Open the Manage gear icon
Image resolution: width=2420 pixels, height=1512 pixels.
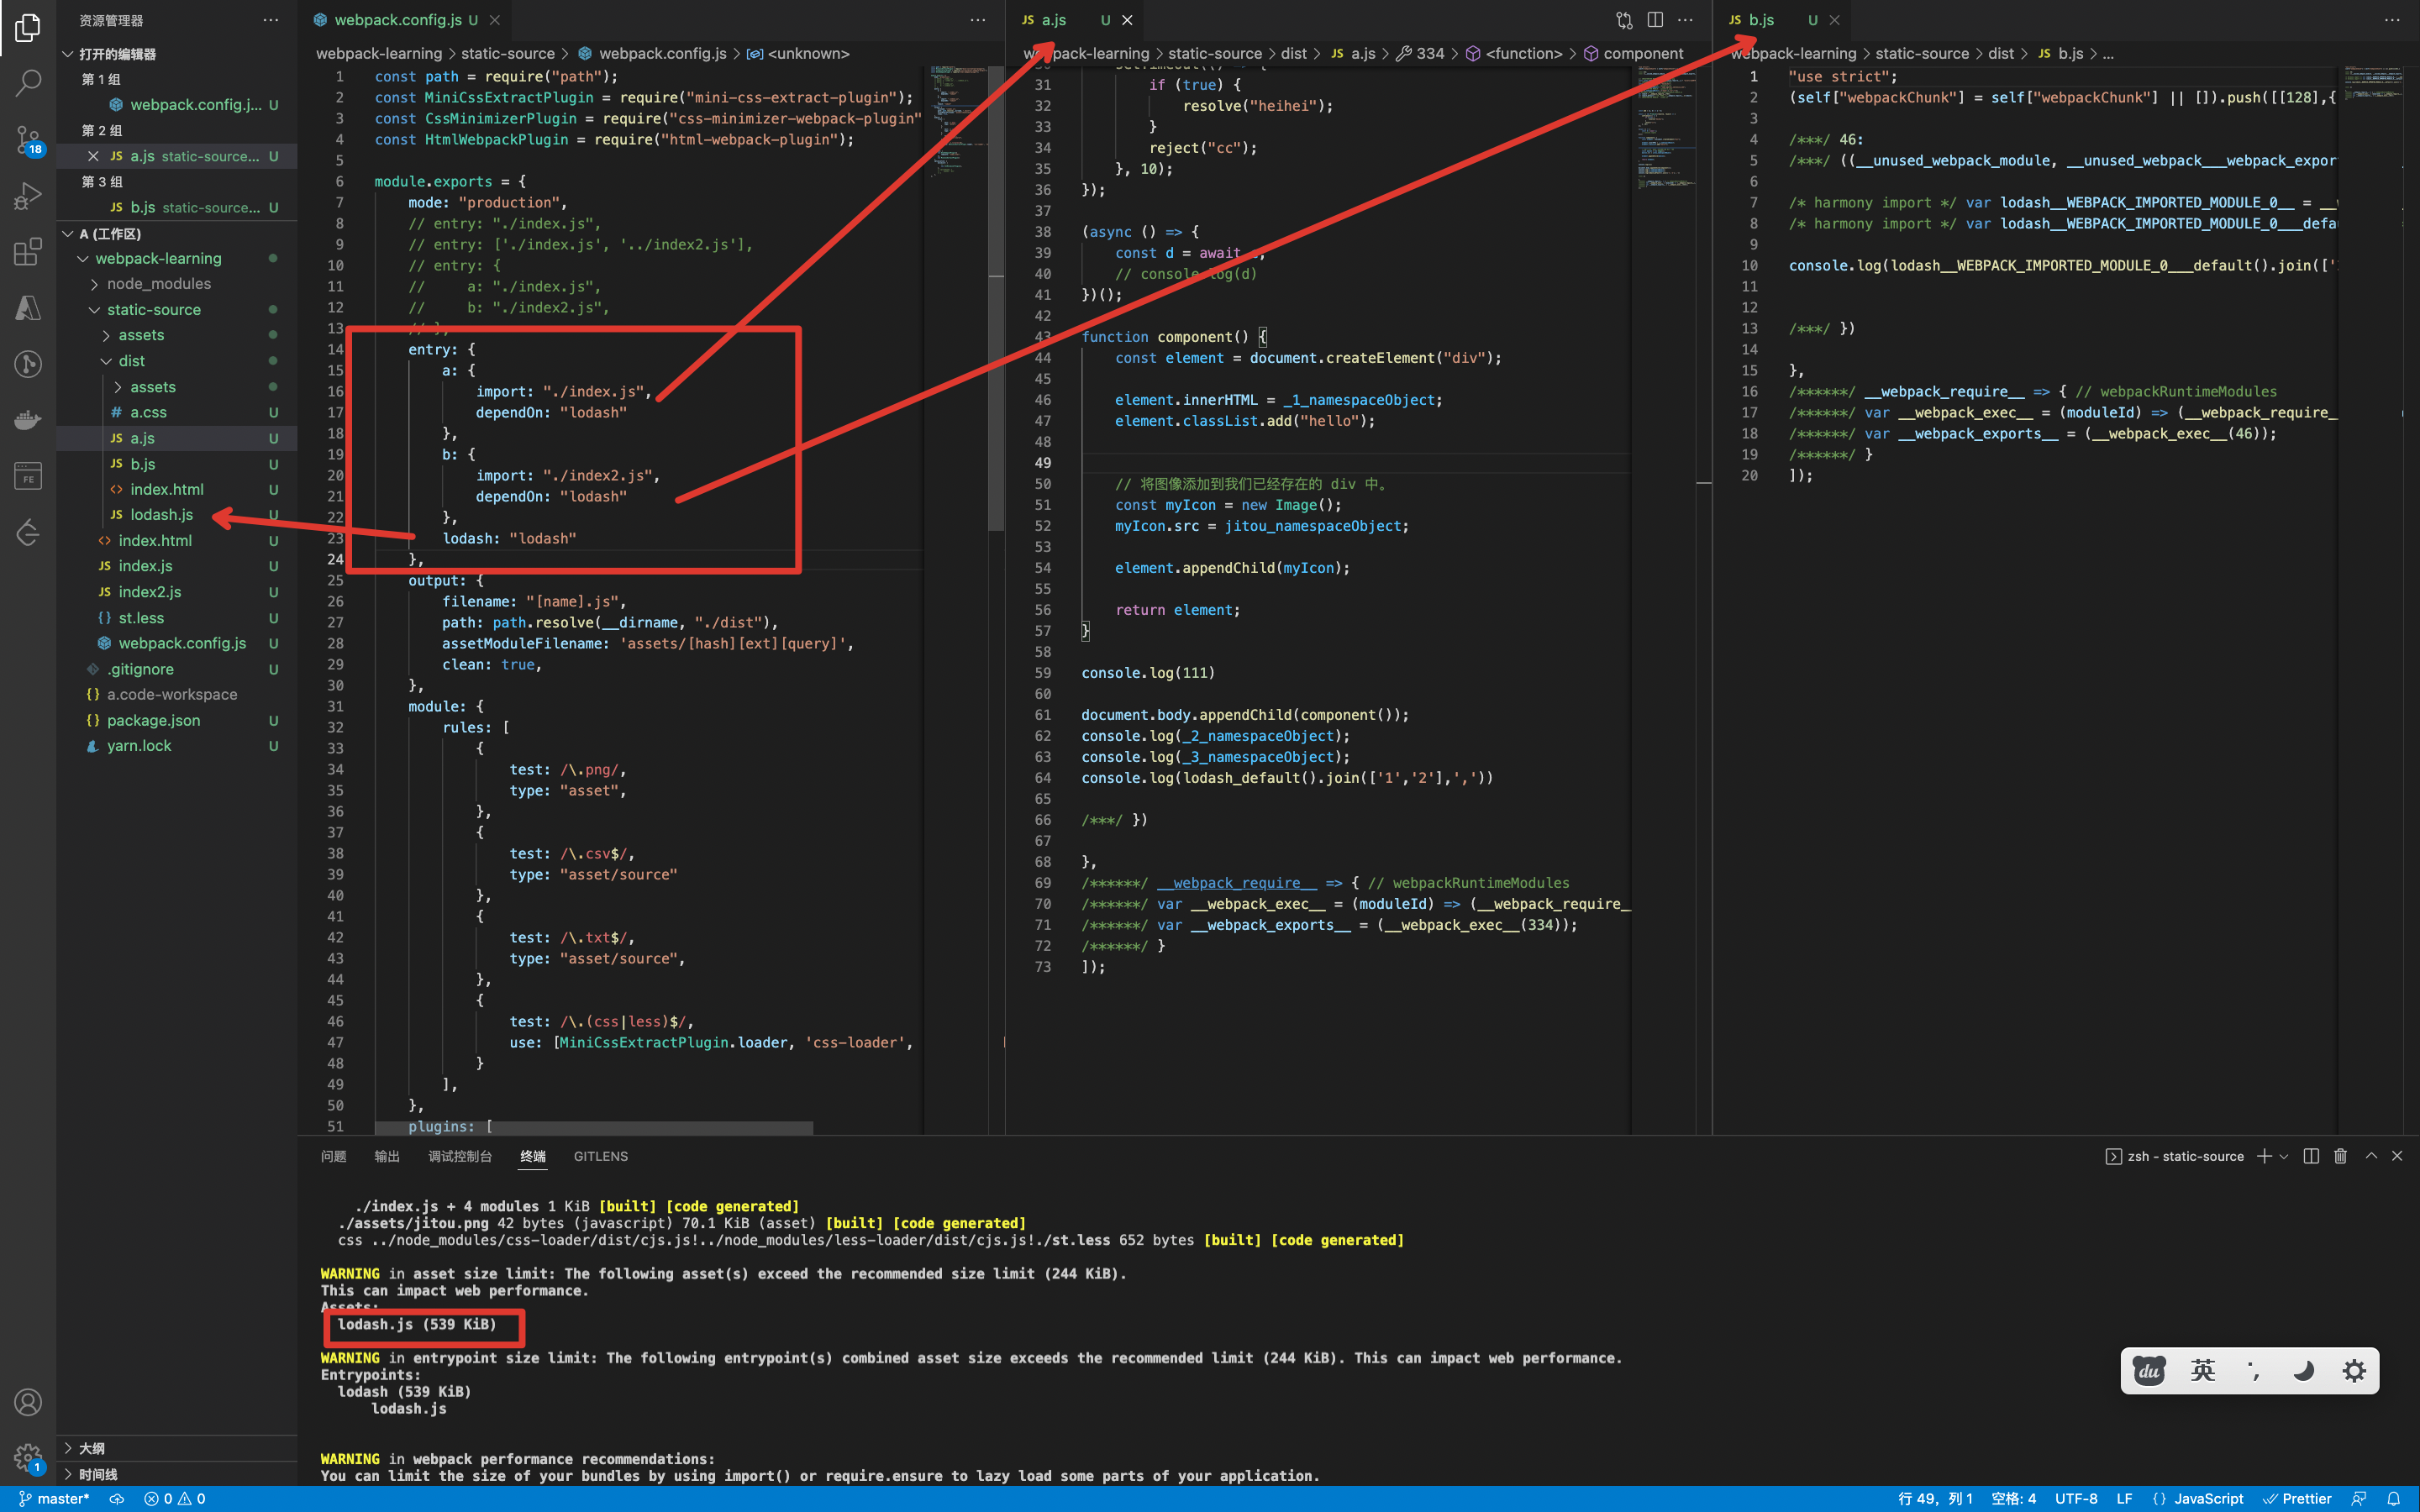click(x=28, y=1459)
